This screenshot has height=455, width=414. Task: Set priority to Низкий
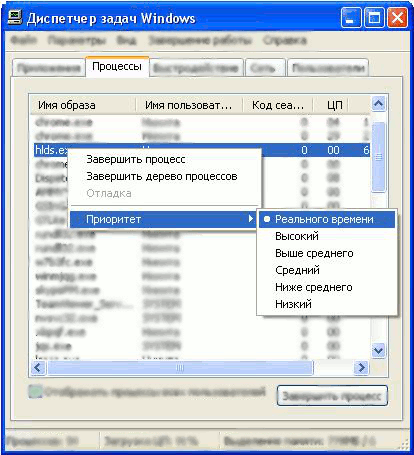(x=327, y=304)
